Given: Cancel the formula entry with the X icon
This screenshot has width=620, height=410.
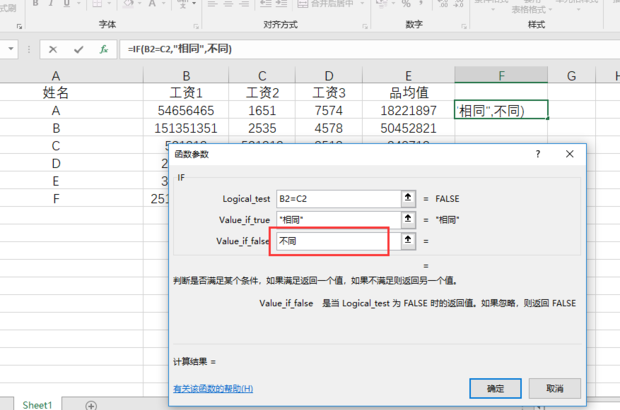Looking at the screenshot, I should click(x=53, y=49).
